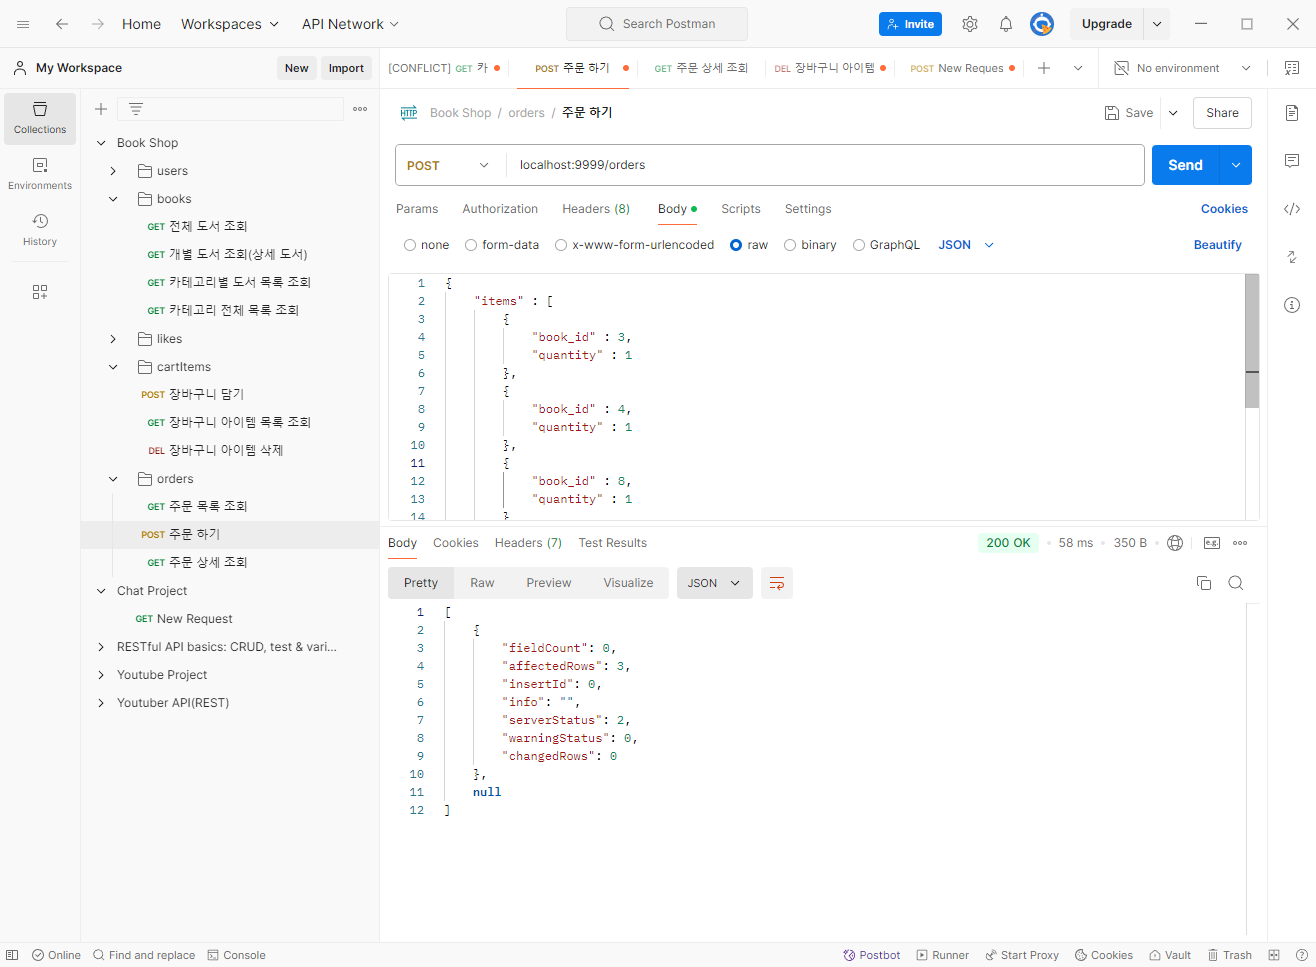1316x967 pixels.
Task: Click the request URL field
Action: [x=825, y=165]
